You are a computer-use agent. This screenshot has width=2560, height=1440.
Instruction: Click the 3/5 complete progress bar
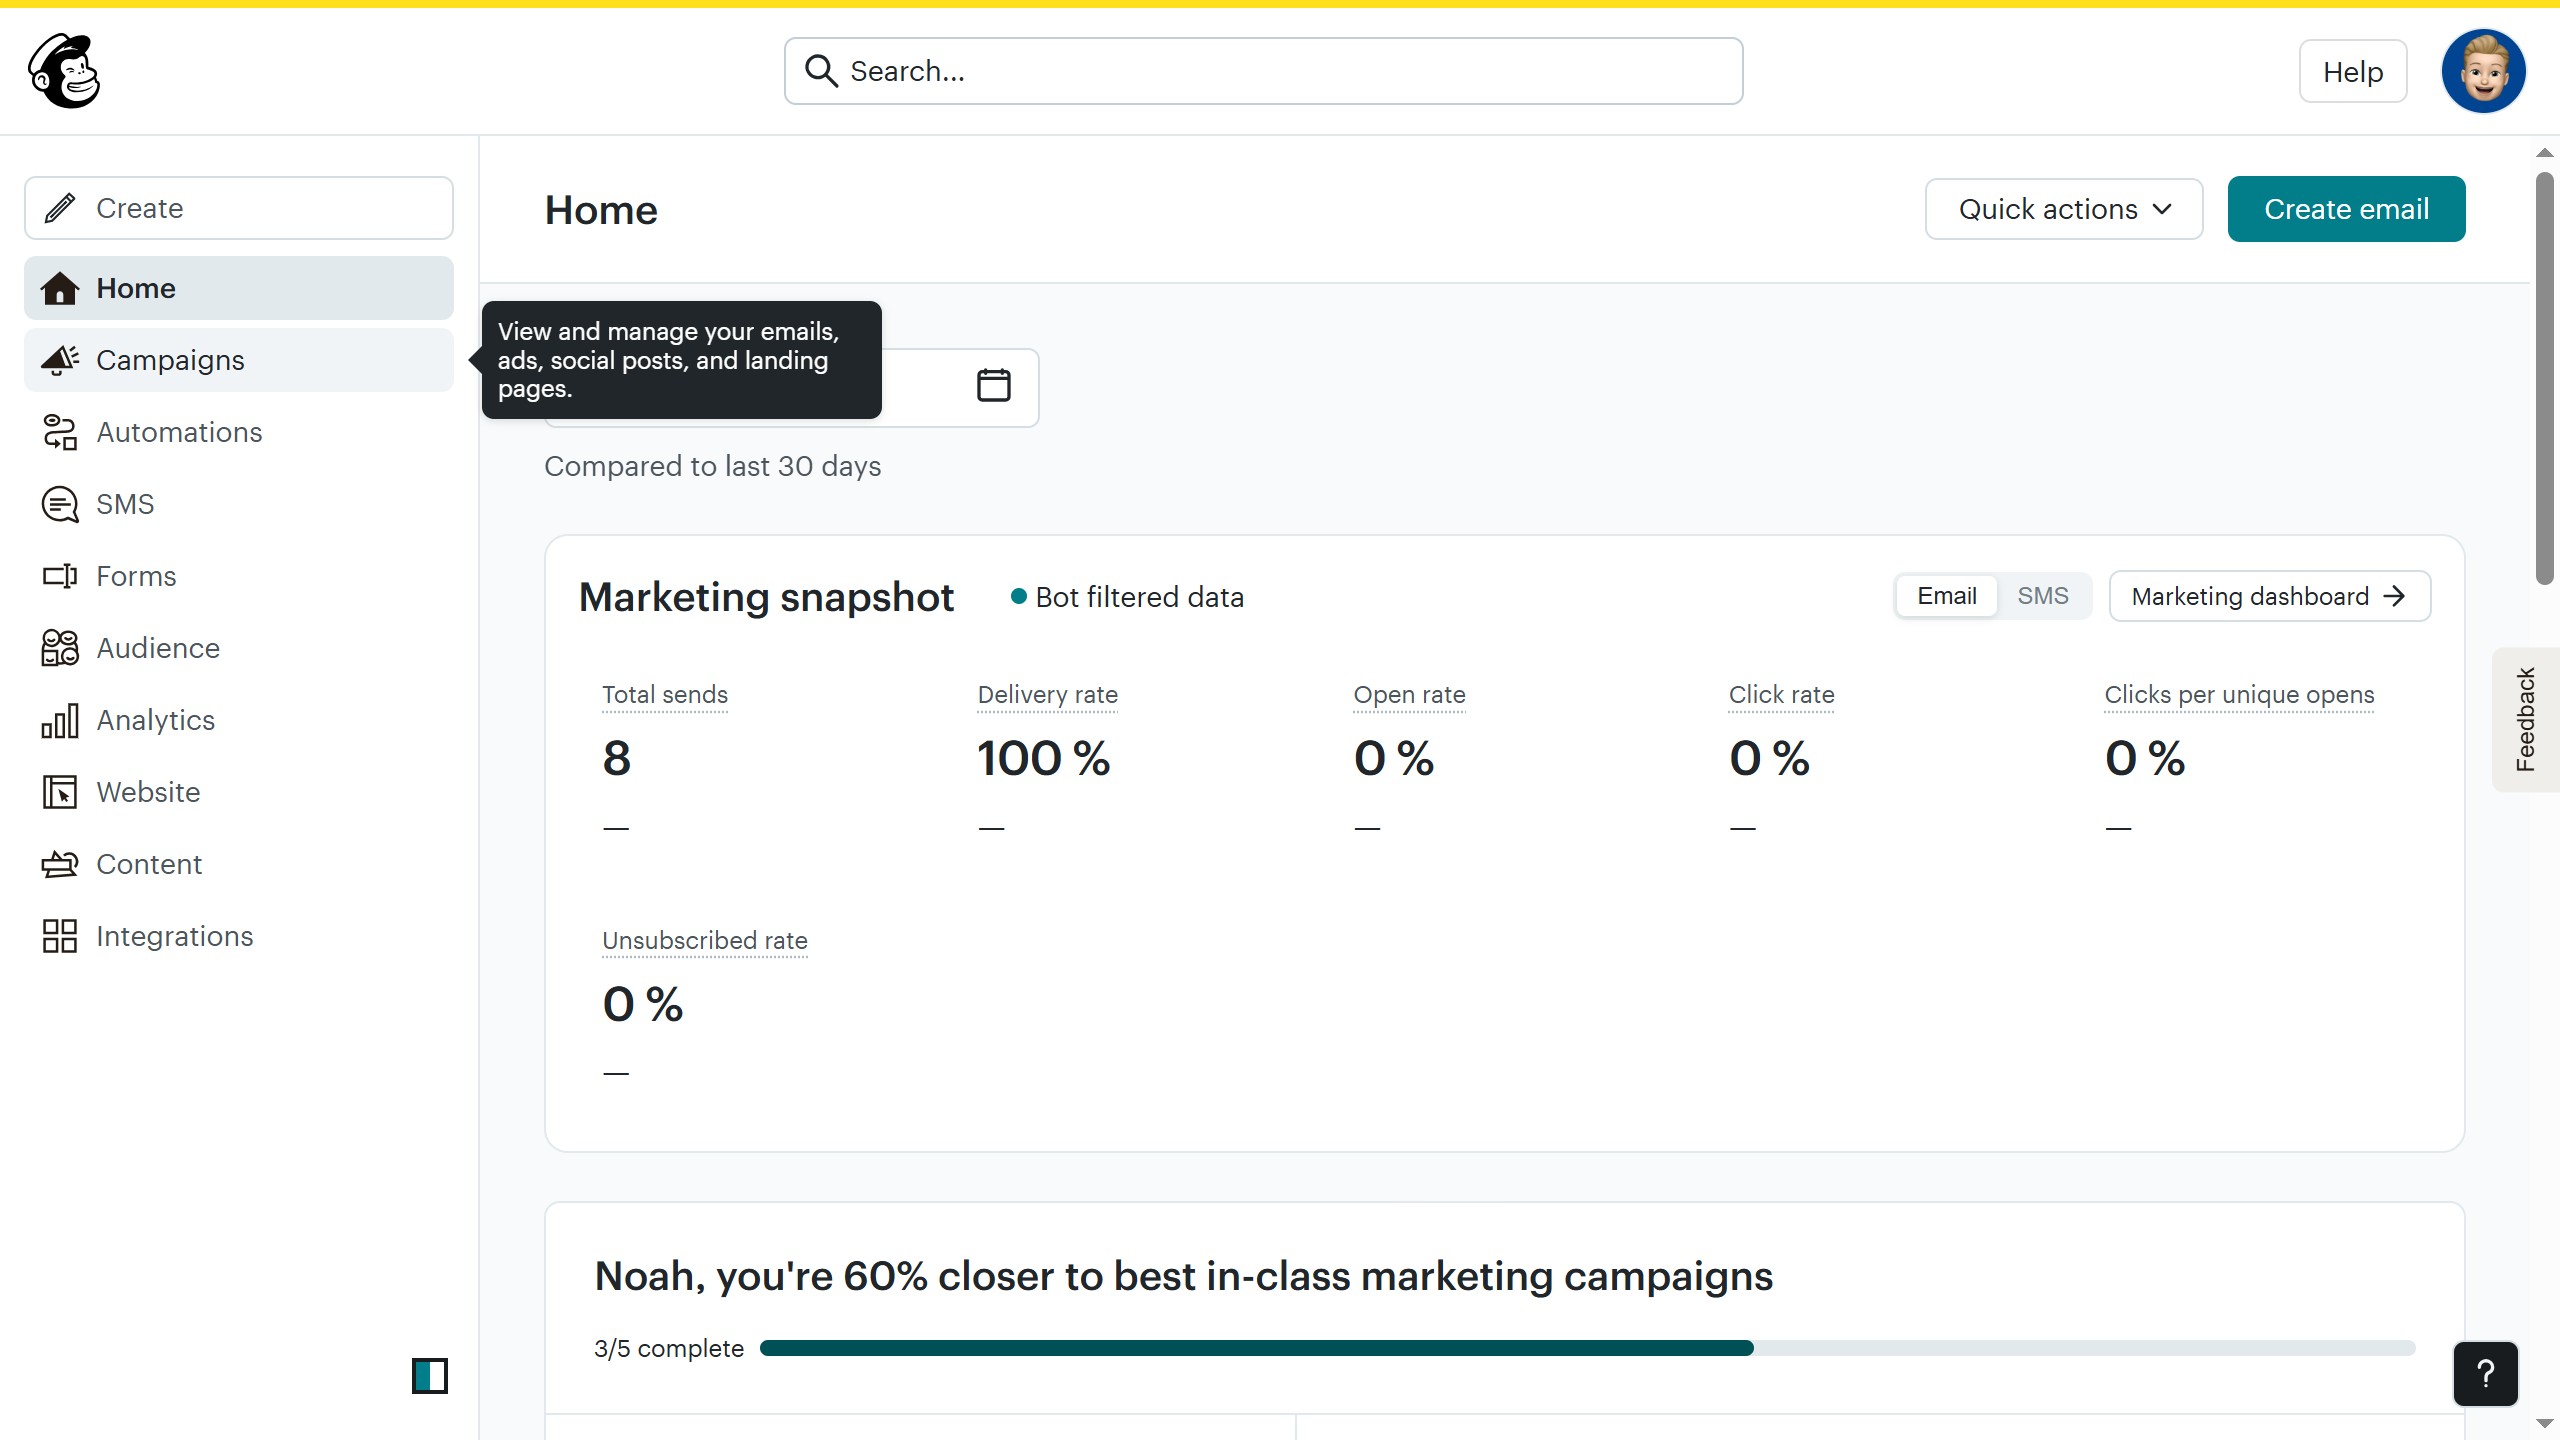point(1587,1348)
